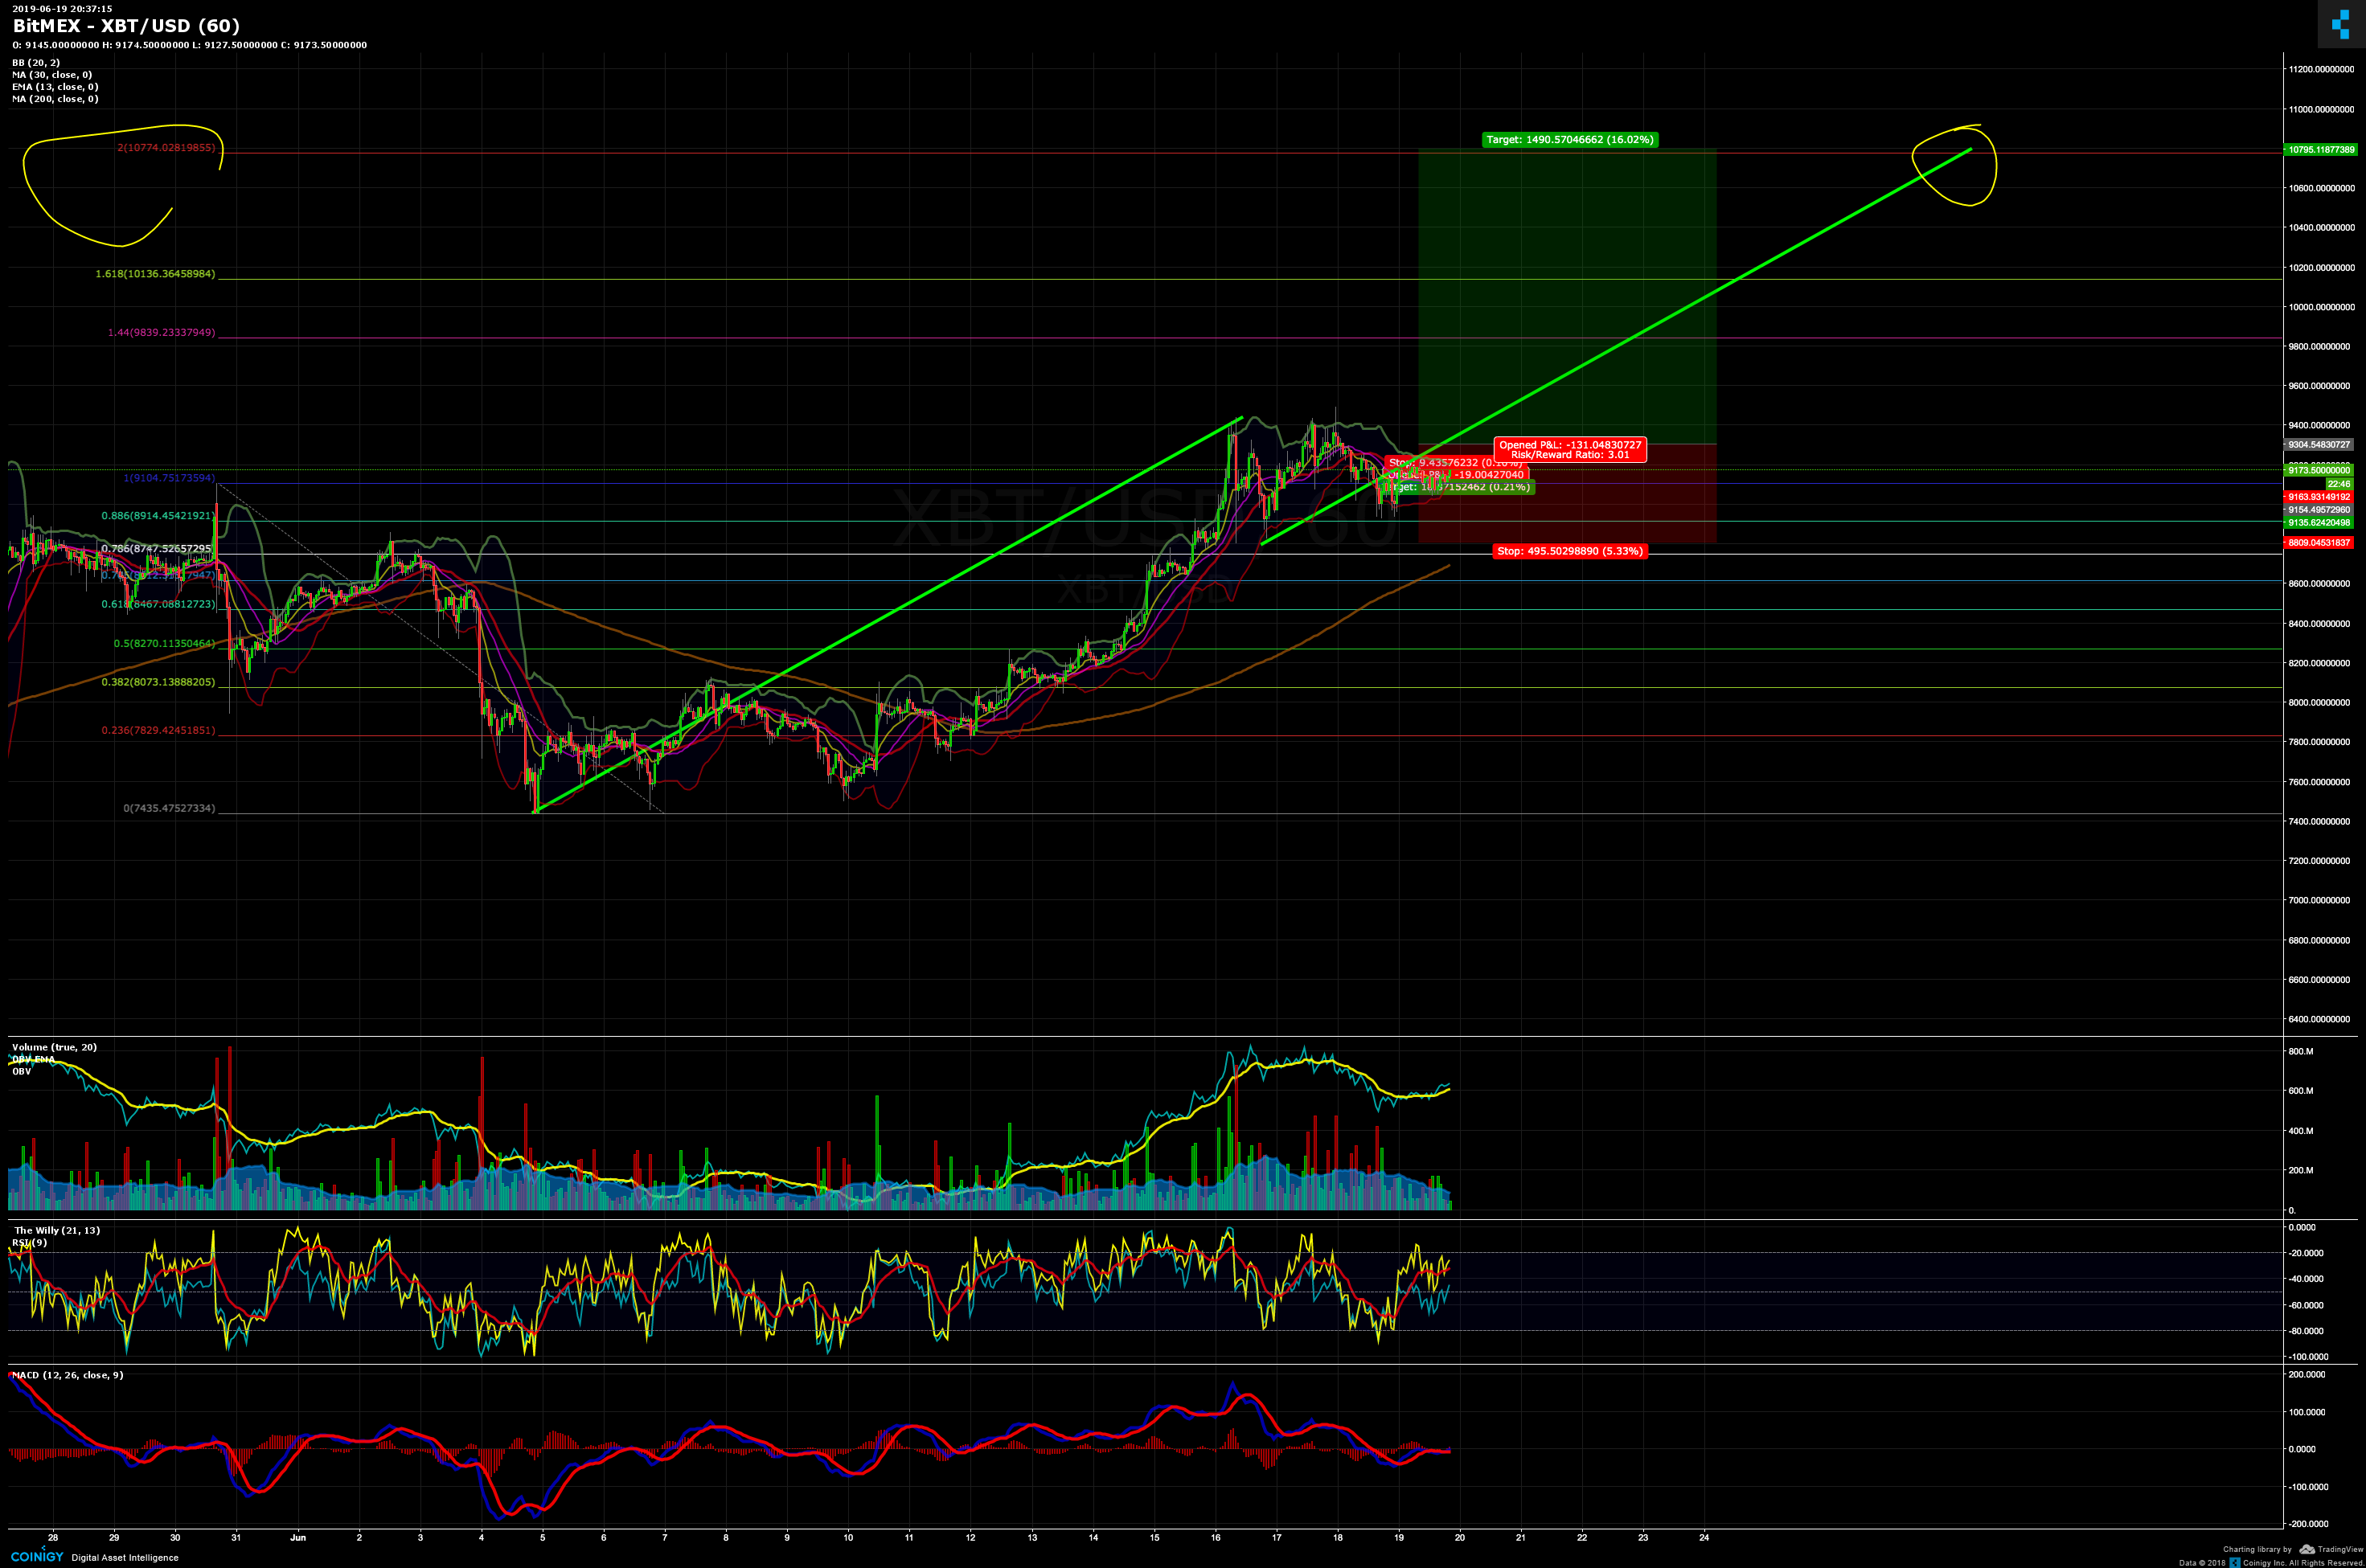Click the BitMEX - XBT/USD (60) title
Viewport: 2366px width, 1568px height.
point(126,26)
